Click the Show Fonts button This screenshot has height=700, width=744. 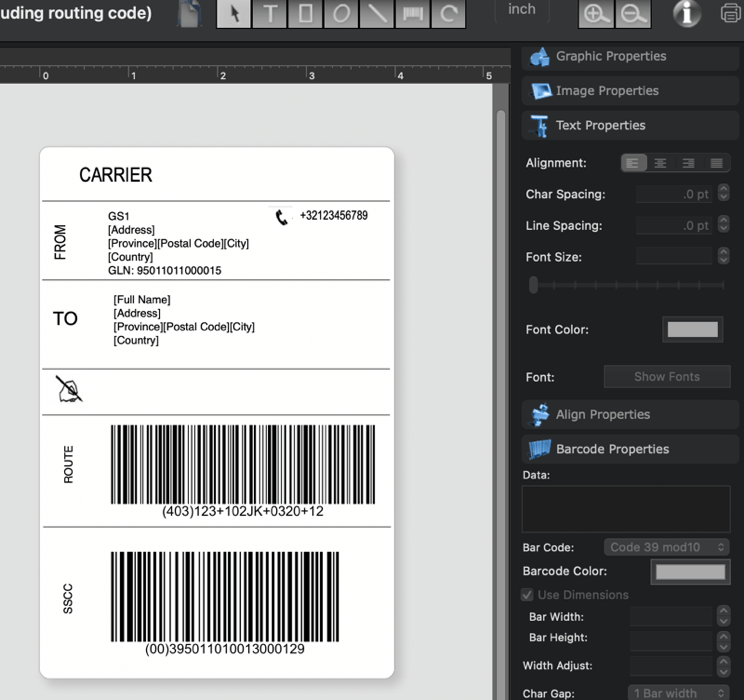pos(667,377)
